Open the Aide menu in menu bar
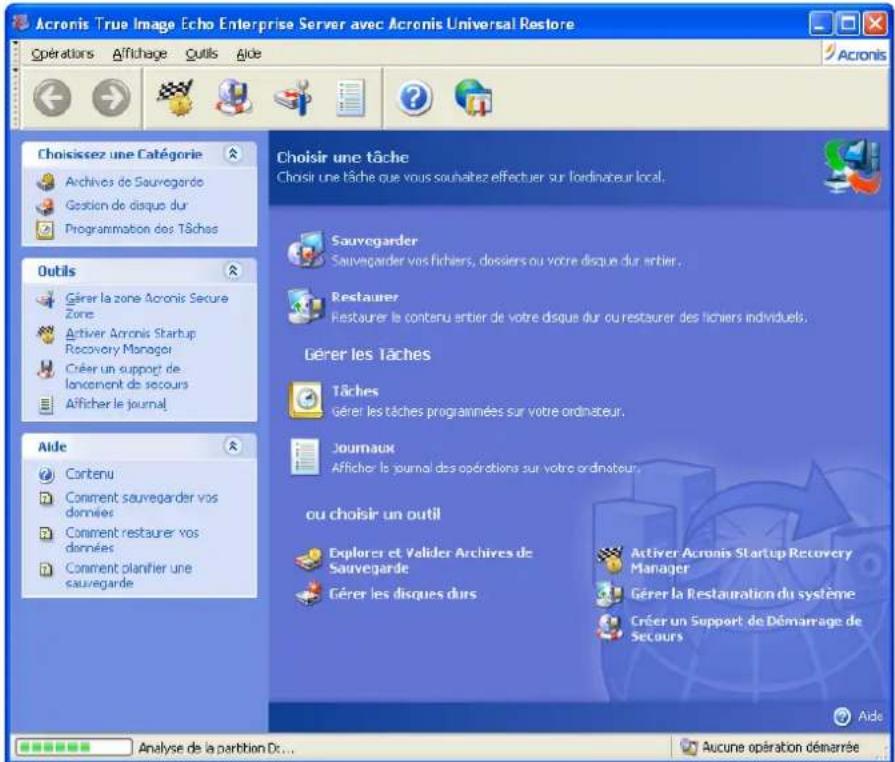The image size is (895, 762). point(249,54)
